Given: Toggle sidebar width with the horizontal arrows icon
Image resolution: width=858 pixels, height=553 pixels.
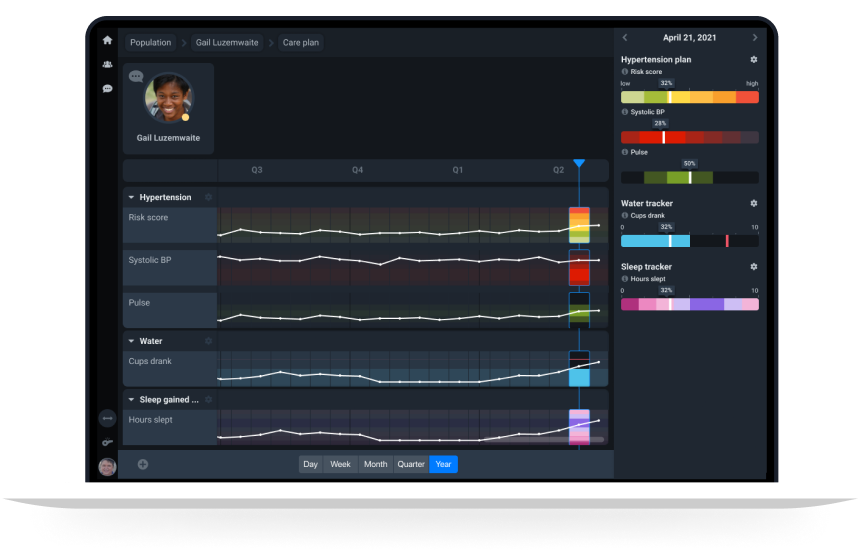Looking at the screenshot, I should [x=107, y=418].
